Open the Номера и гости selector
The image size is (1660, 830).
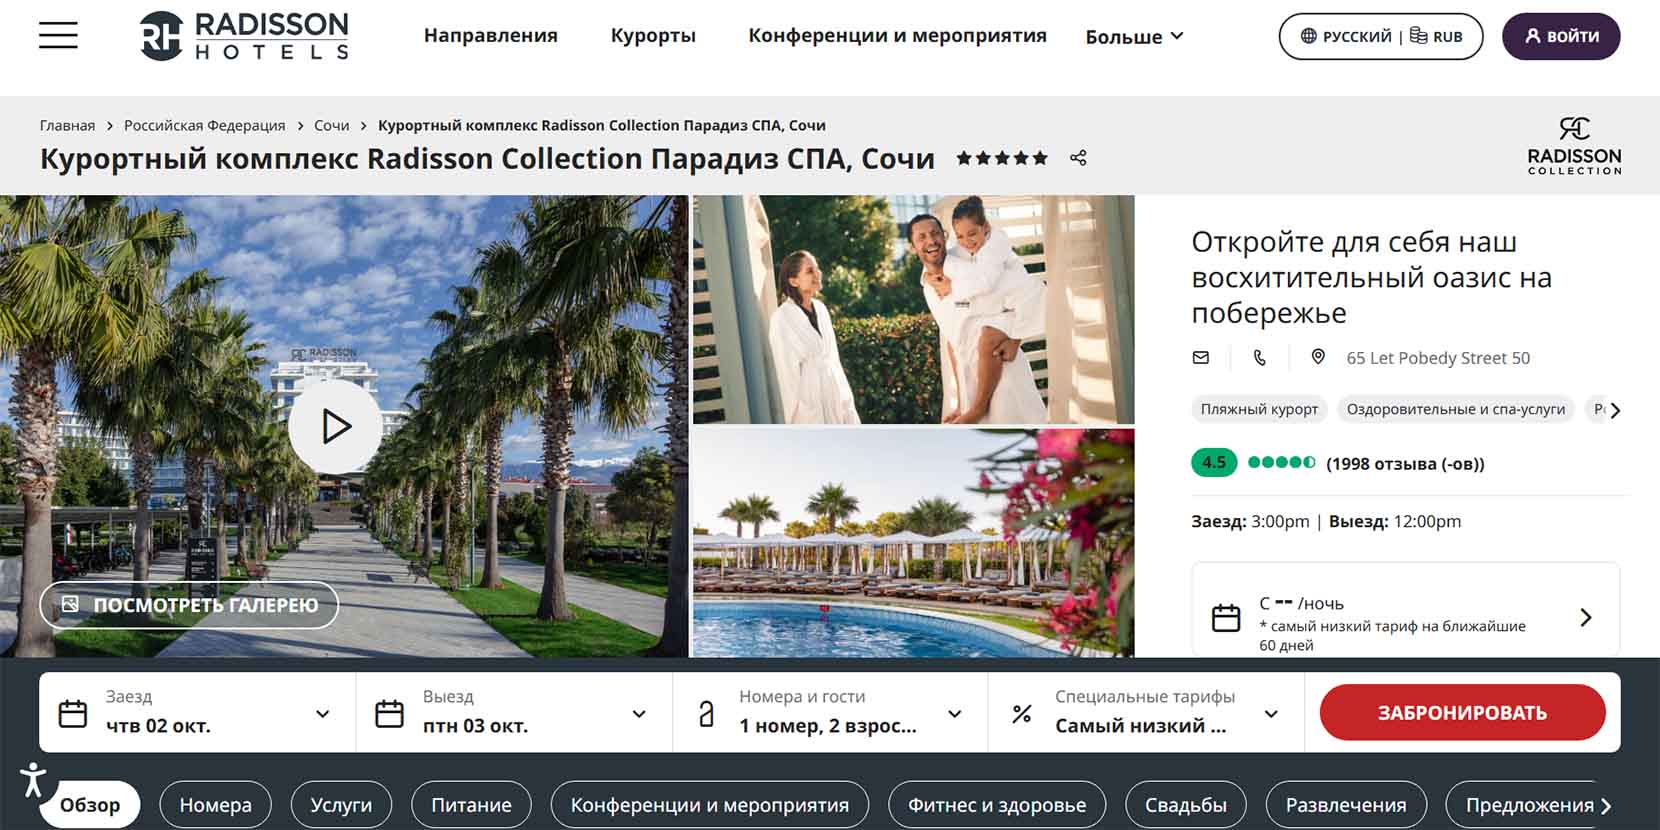[830, 712]
